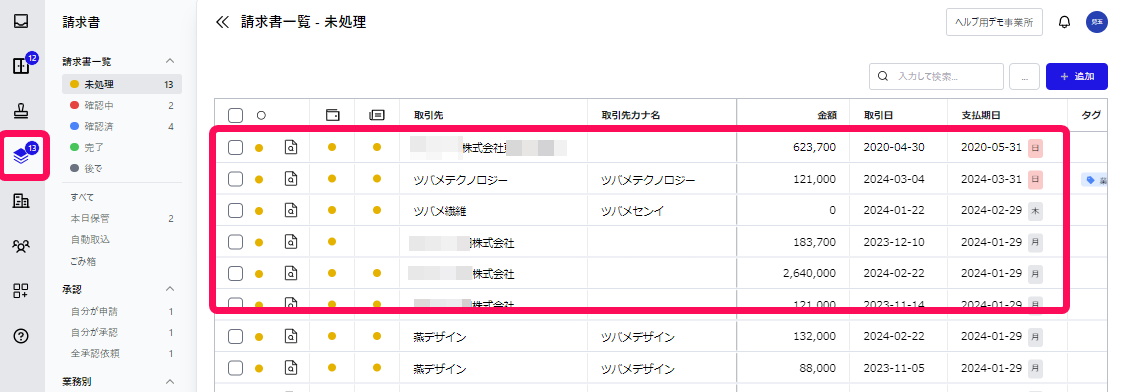Image resolution: width=1121 pixels, height=392 pixels.
Task: Open the team members icon in sidebar
Action: click(x=21, y=246)
